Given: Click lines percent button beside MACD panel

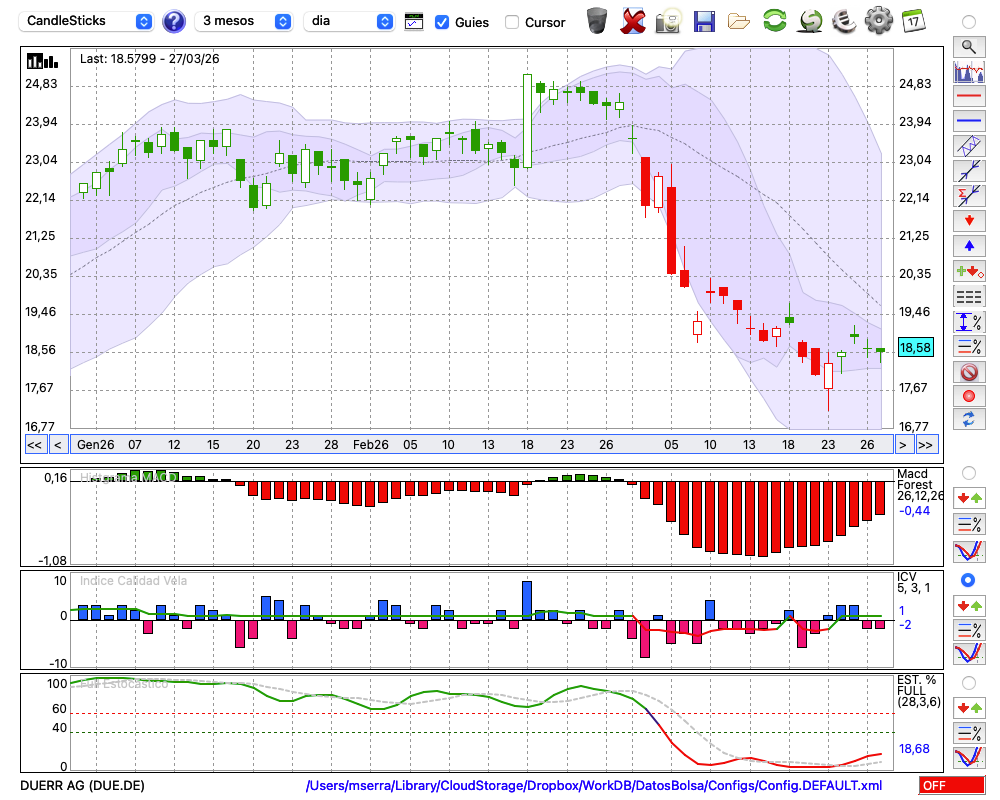Looking at the screenshot, I should [x=969, y=524].
